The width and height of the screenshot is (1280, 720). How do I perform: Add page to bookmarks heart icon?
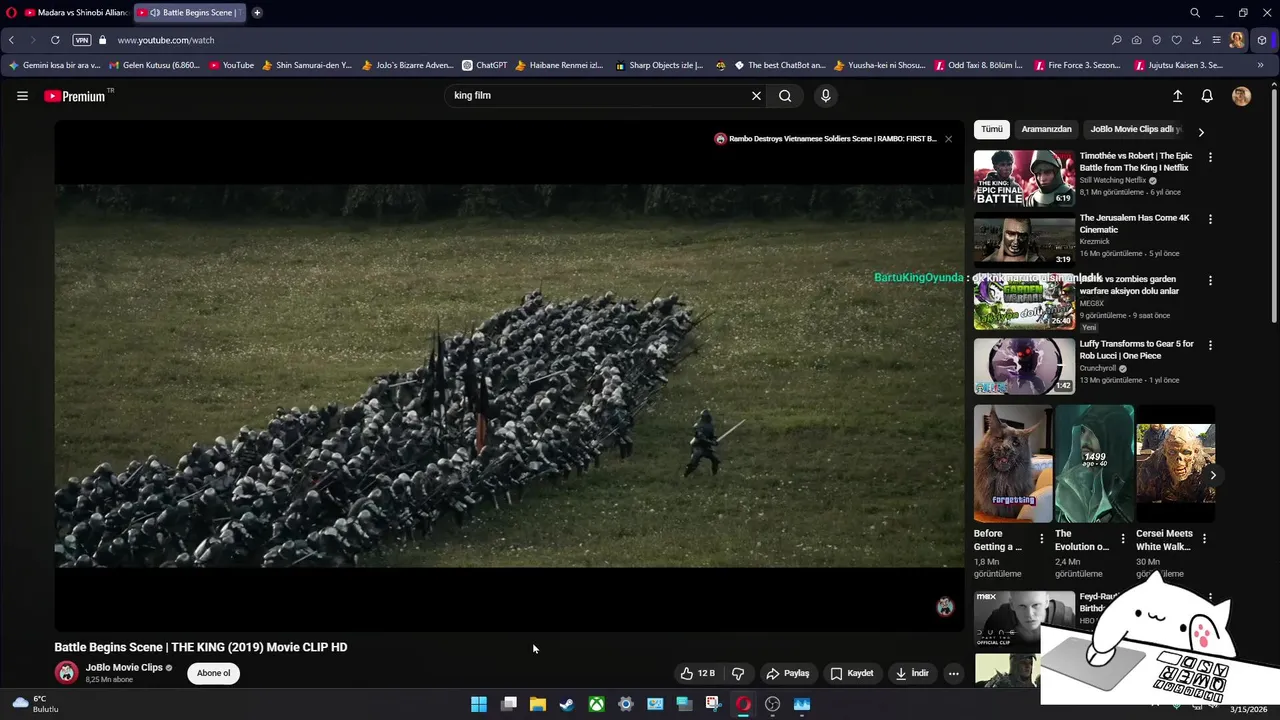pos(1176,40)
